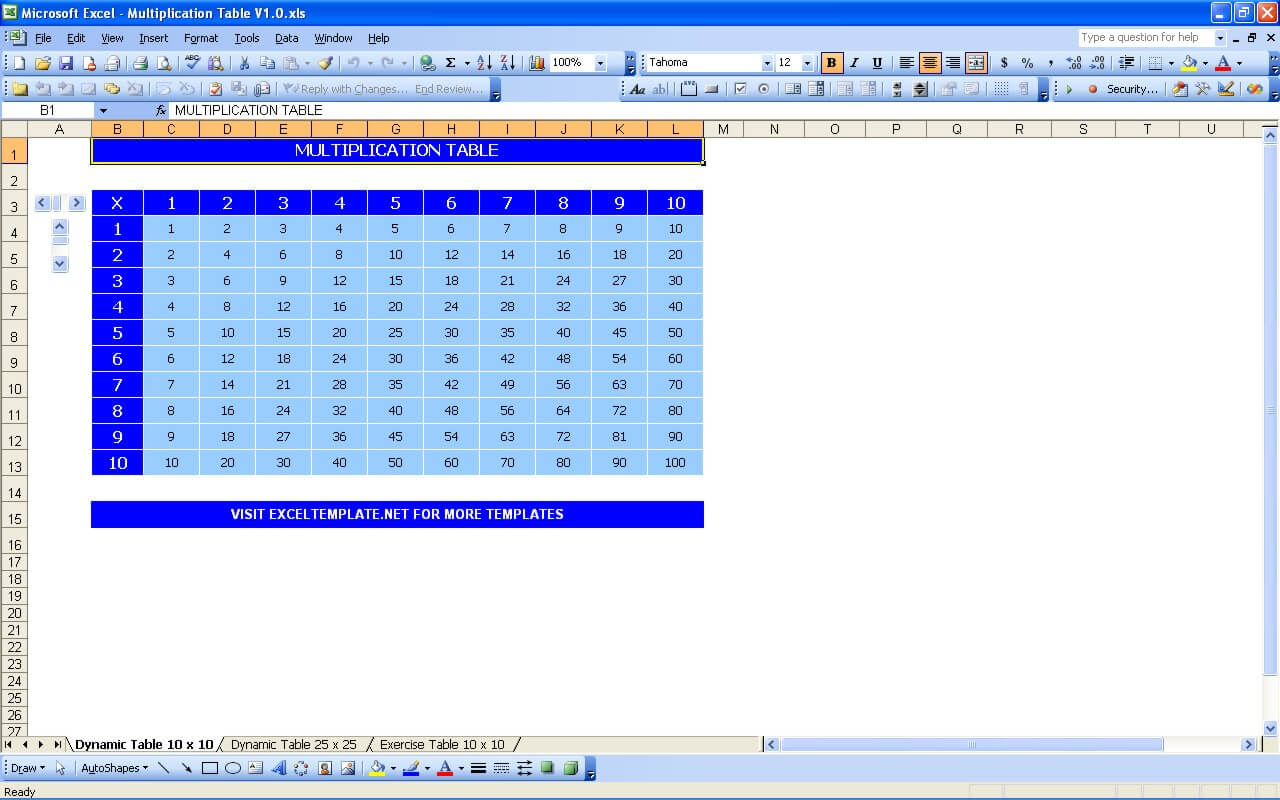The width and height of the screenshot is (1280, 800).
Task: Open the AutoSum function dropdown arrow
Action: (x=467, y=63)
